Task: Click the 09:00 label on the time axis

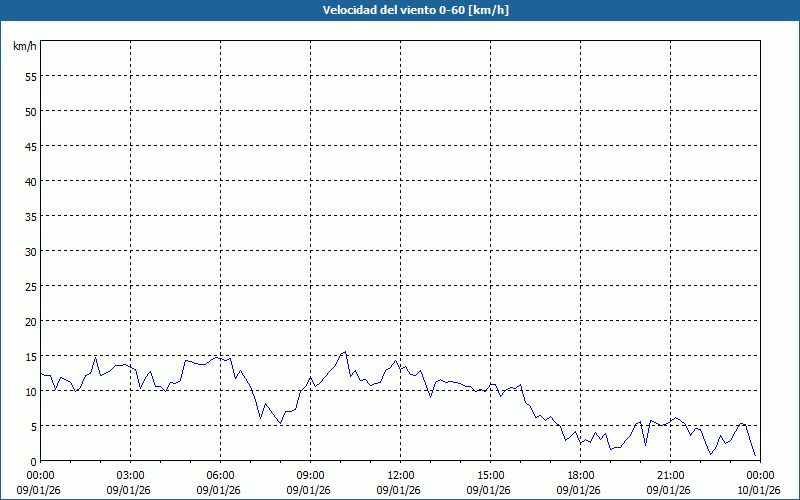Action: 310,475
